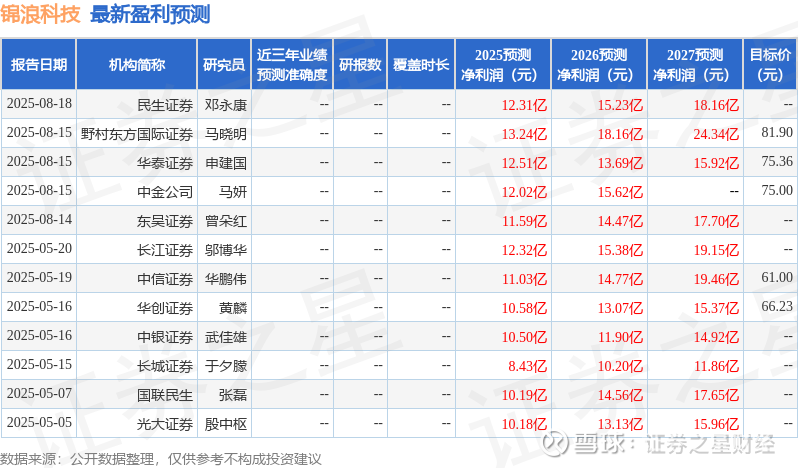Click the 数据来源 disclaimer footer text

(x=161, y=459)
